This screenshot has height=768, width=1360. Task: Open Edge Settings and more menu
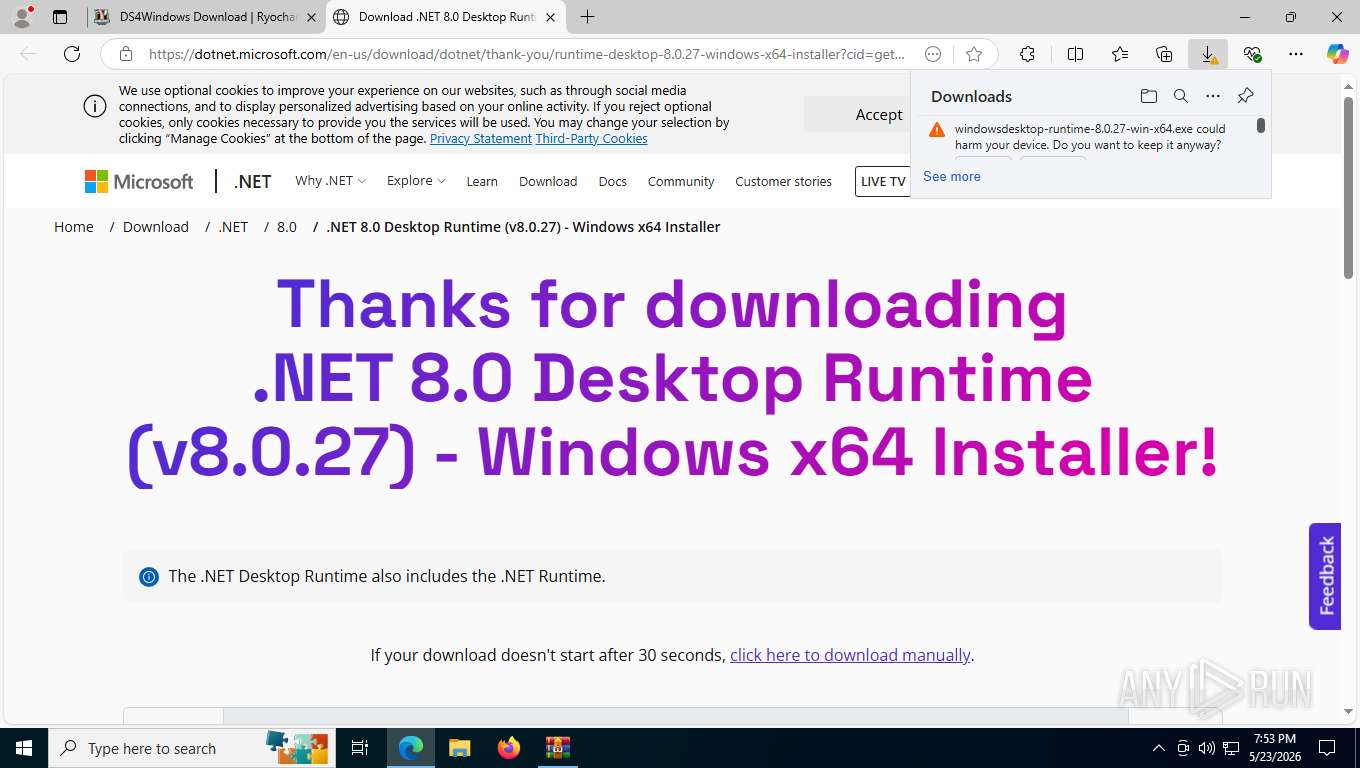tap(1296, 54)
